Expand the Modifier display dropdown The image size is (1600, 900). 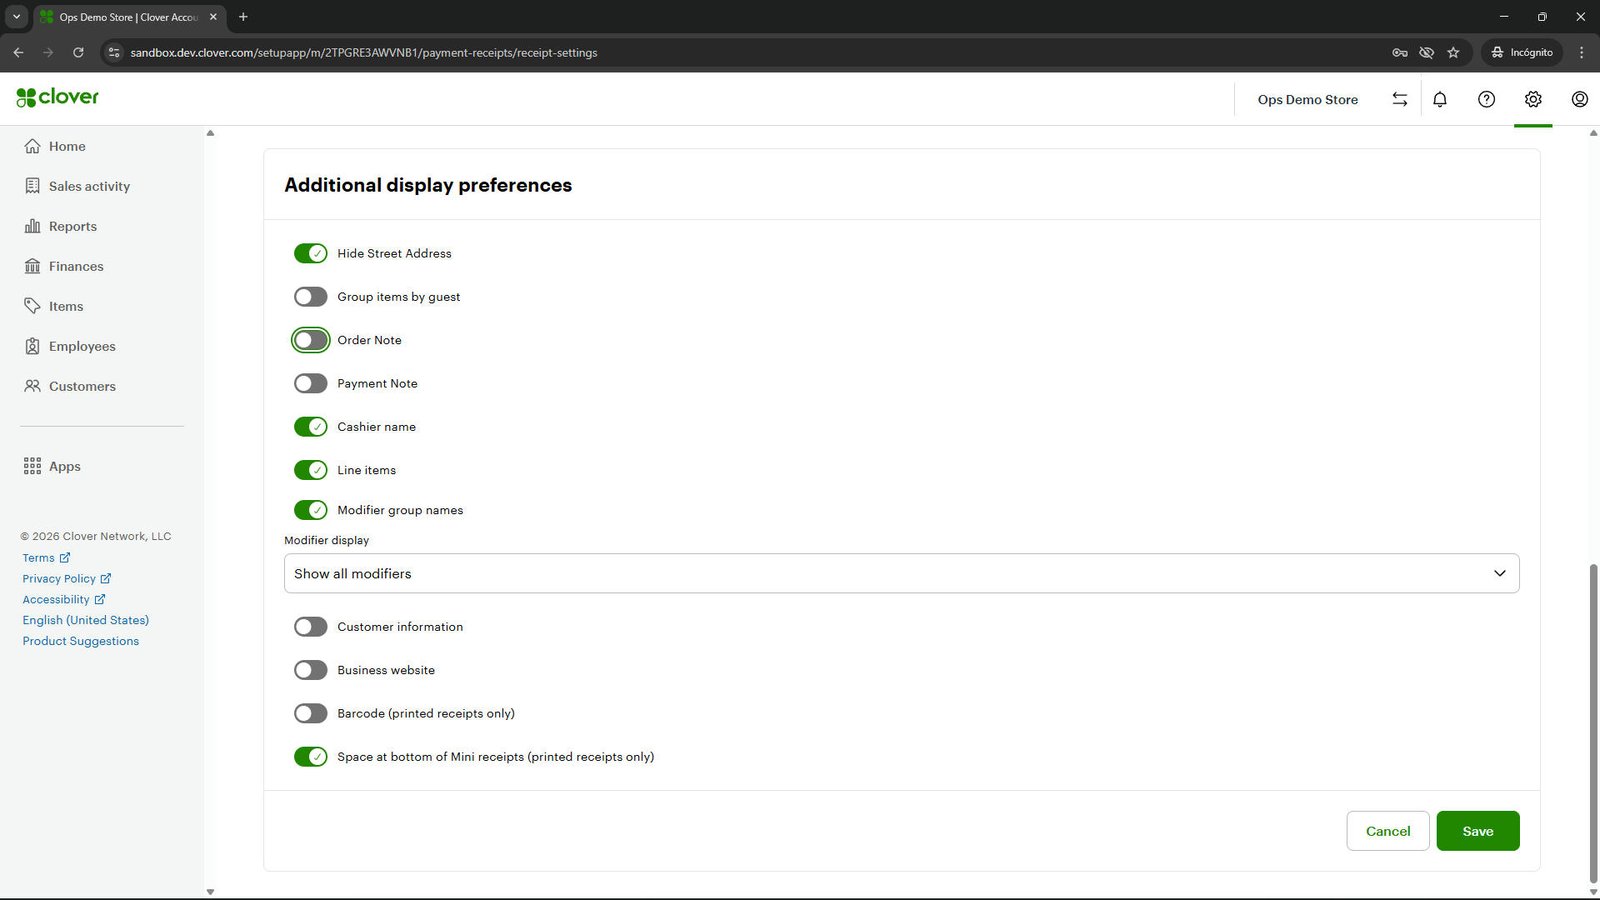[902, 573]
